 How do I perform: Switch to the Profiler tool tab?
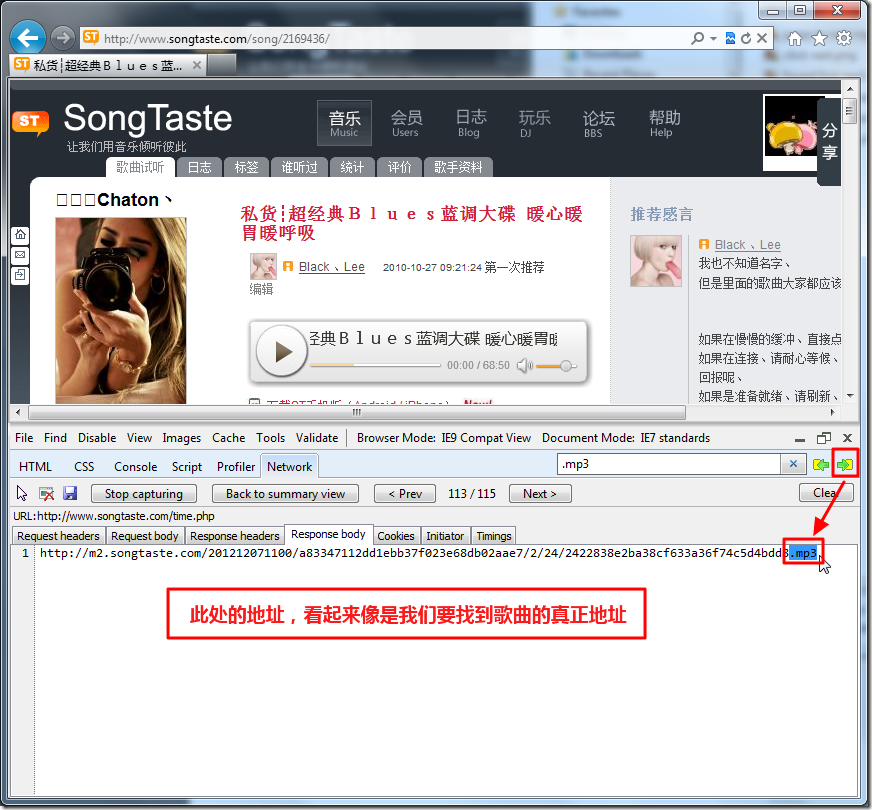click(236, 467)
